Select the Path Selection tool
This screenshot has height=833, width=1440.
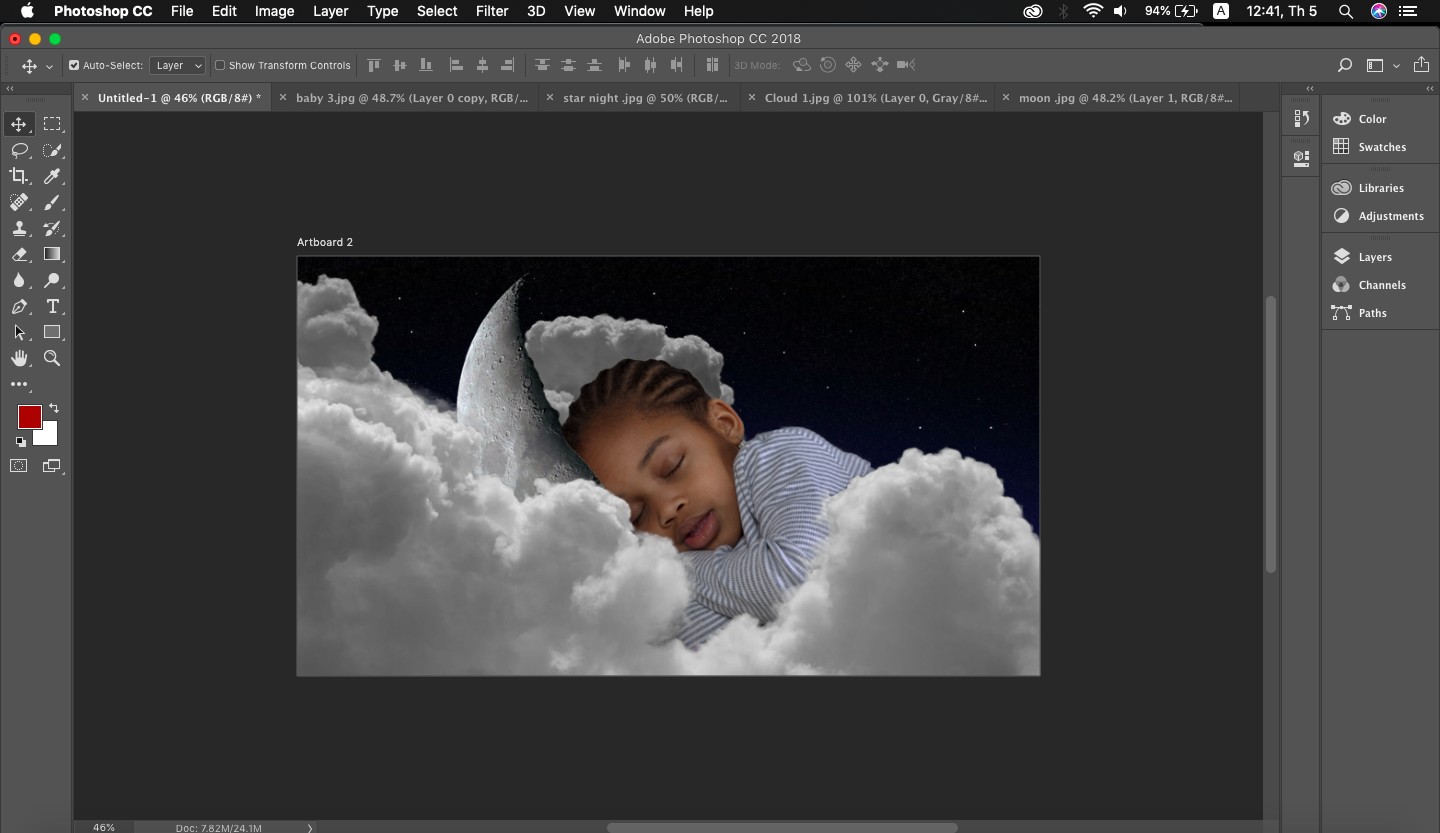pos(19,332)
